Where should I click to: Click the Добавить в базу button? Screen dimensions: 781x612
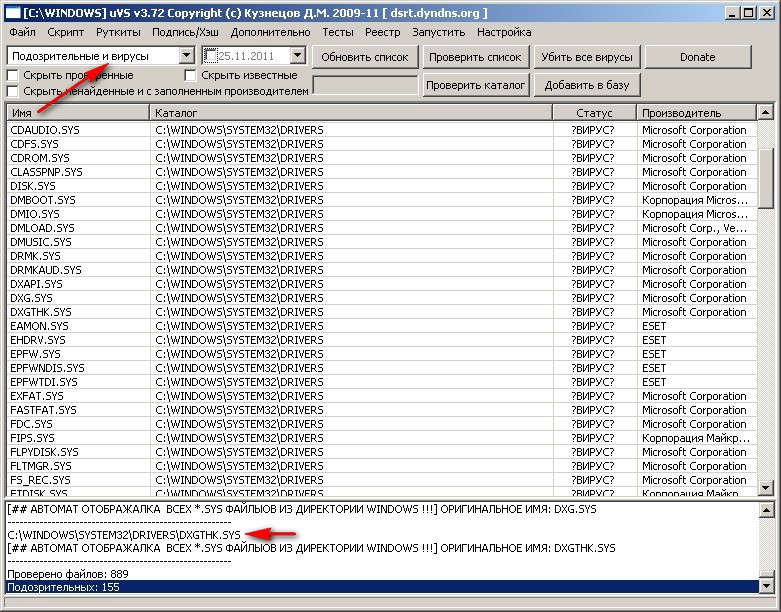coord(586,85)
